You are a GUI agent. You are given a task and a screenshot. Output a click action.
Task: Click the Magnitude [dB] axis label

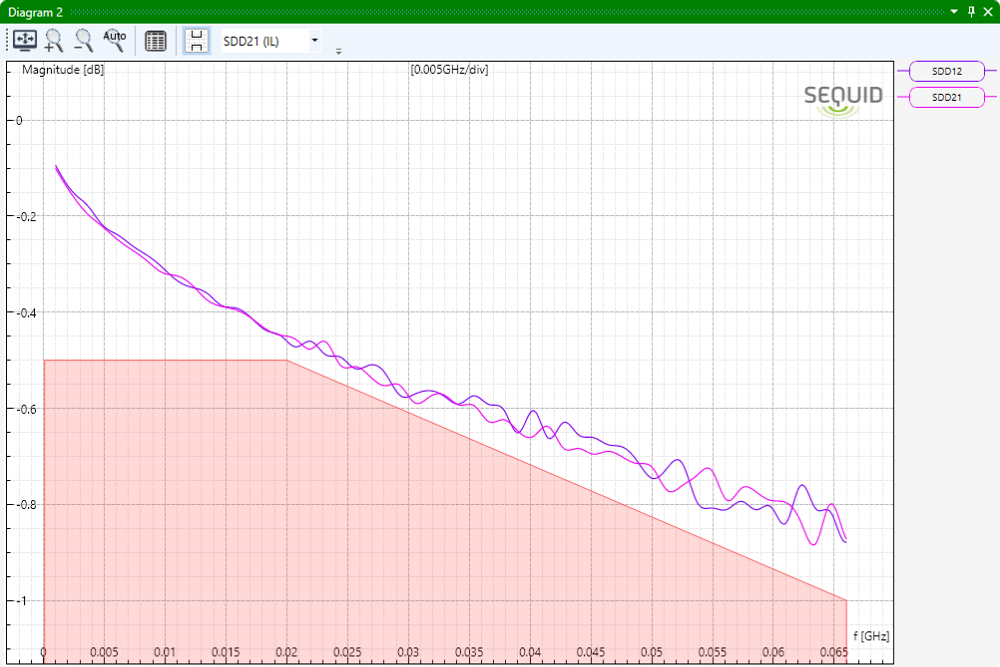click(63, 70)
